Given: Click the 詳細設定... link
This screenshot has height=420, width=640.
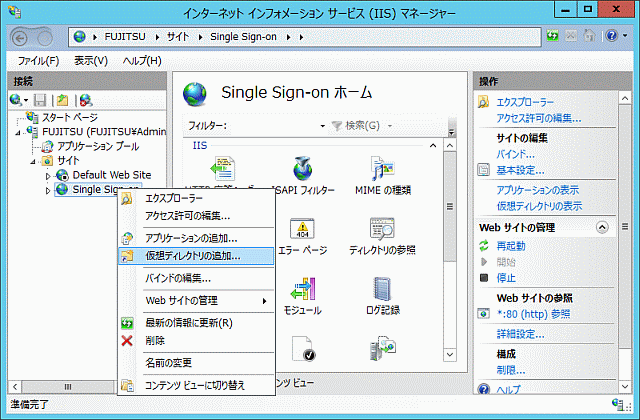Looking at the screenshot, I should click(520, 334).
